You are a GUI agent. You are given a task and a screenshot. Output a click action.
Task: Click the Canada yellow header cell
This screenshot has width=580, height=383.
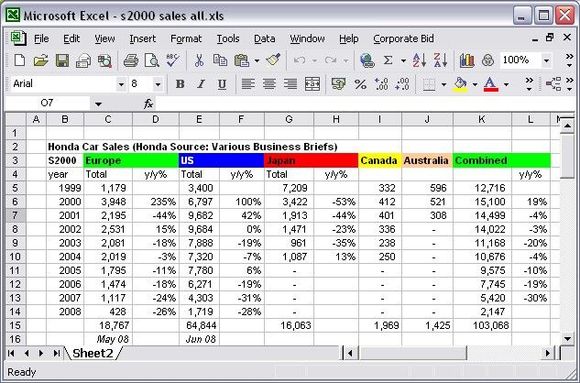380,161
